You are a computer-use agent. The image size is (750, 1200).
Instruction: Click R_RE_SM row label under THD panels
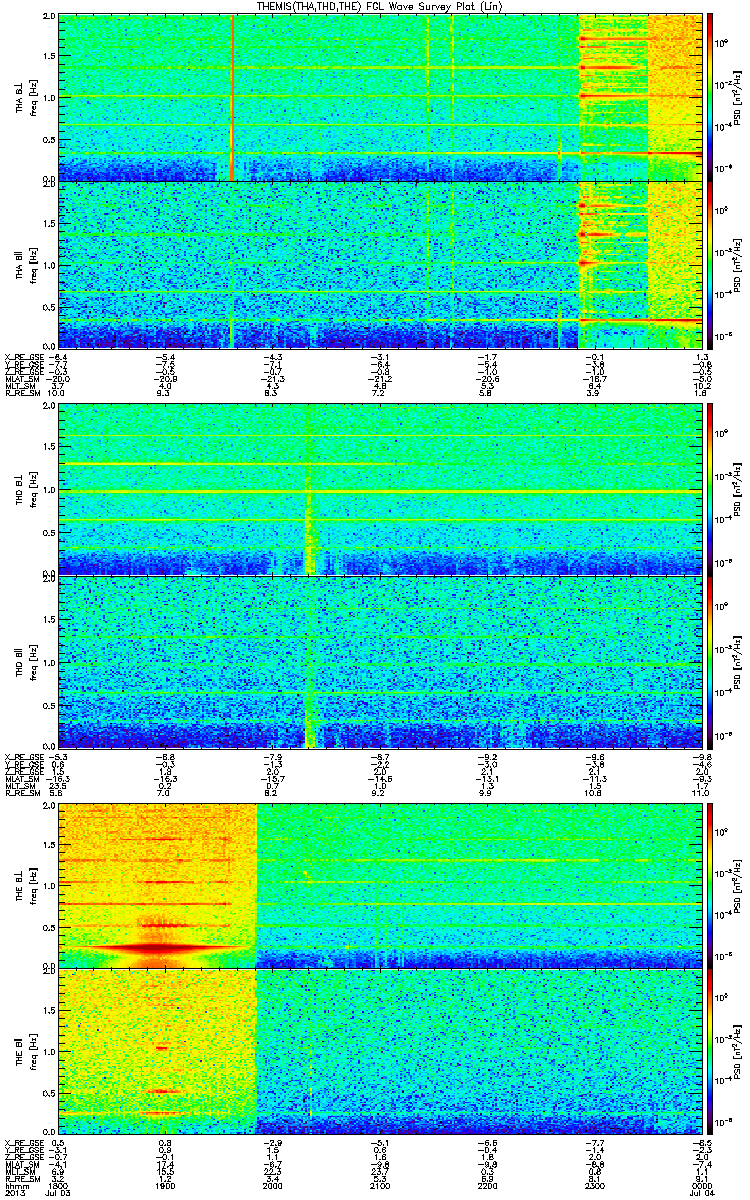[21, 794]
